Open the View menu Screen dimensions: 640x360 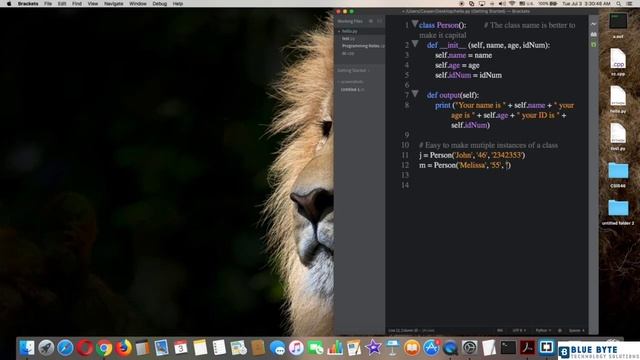pos(93,4)
